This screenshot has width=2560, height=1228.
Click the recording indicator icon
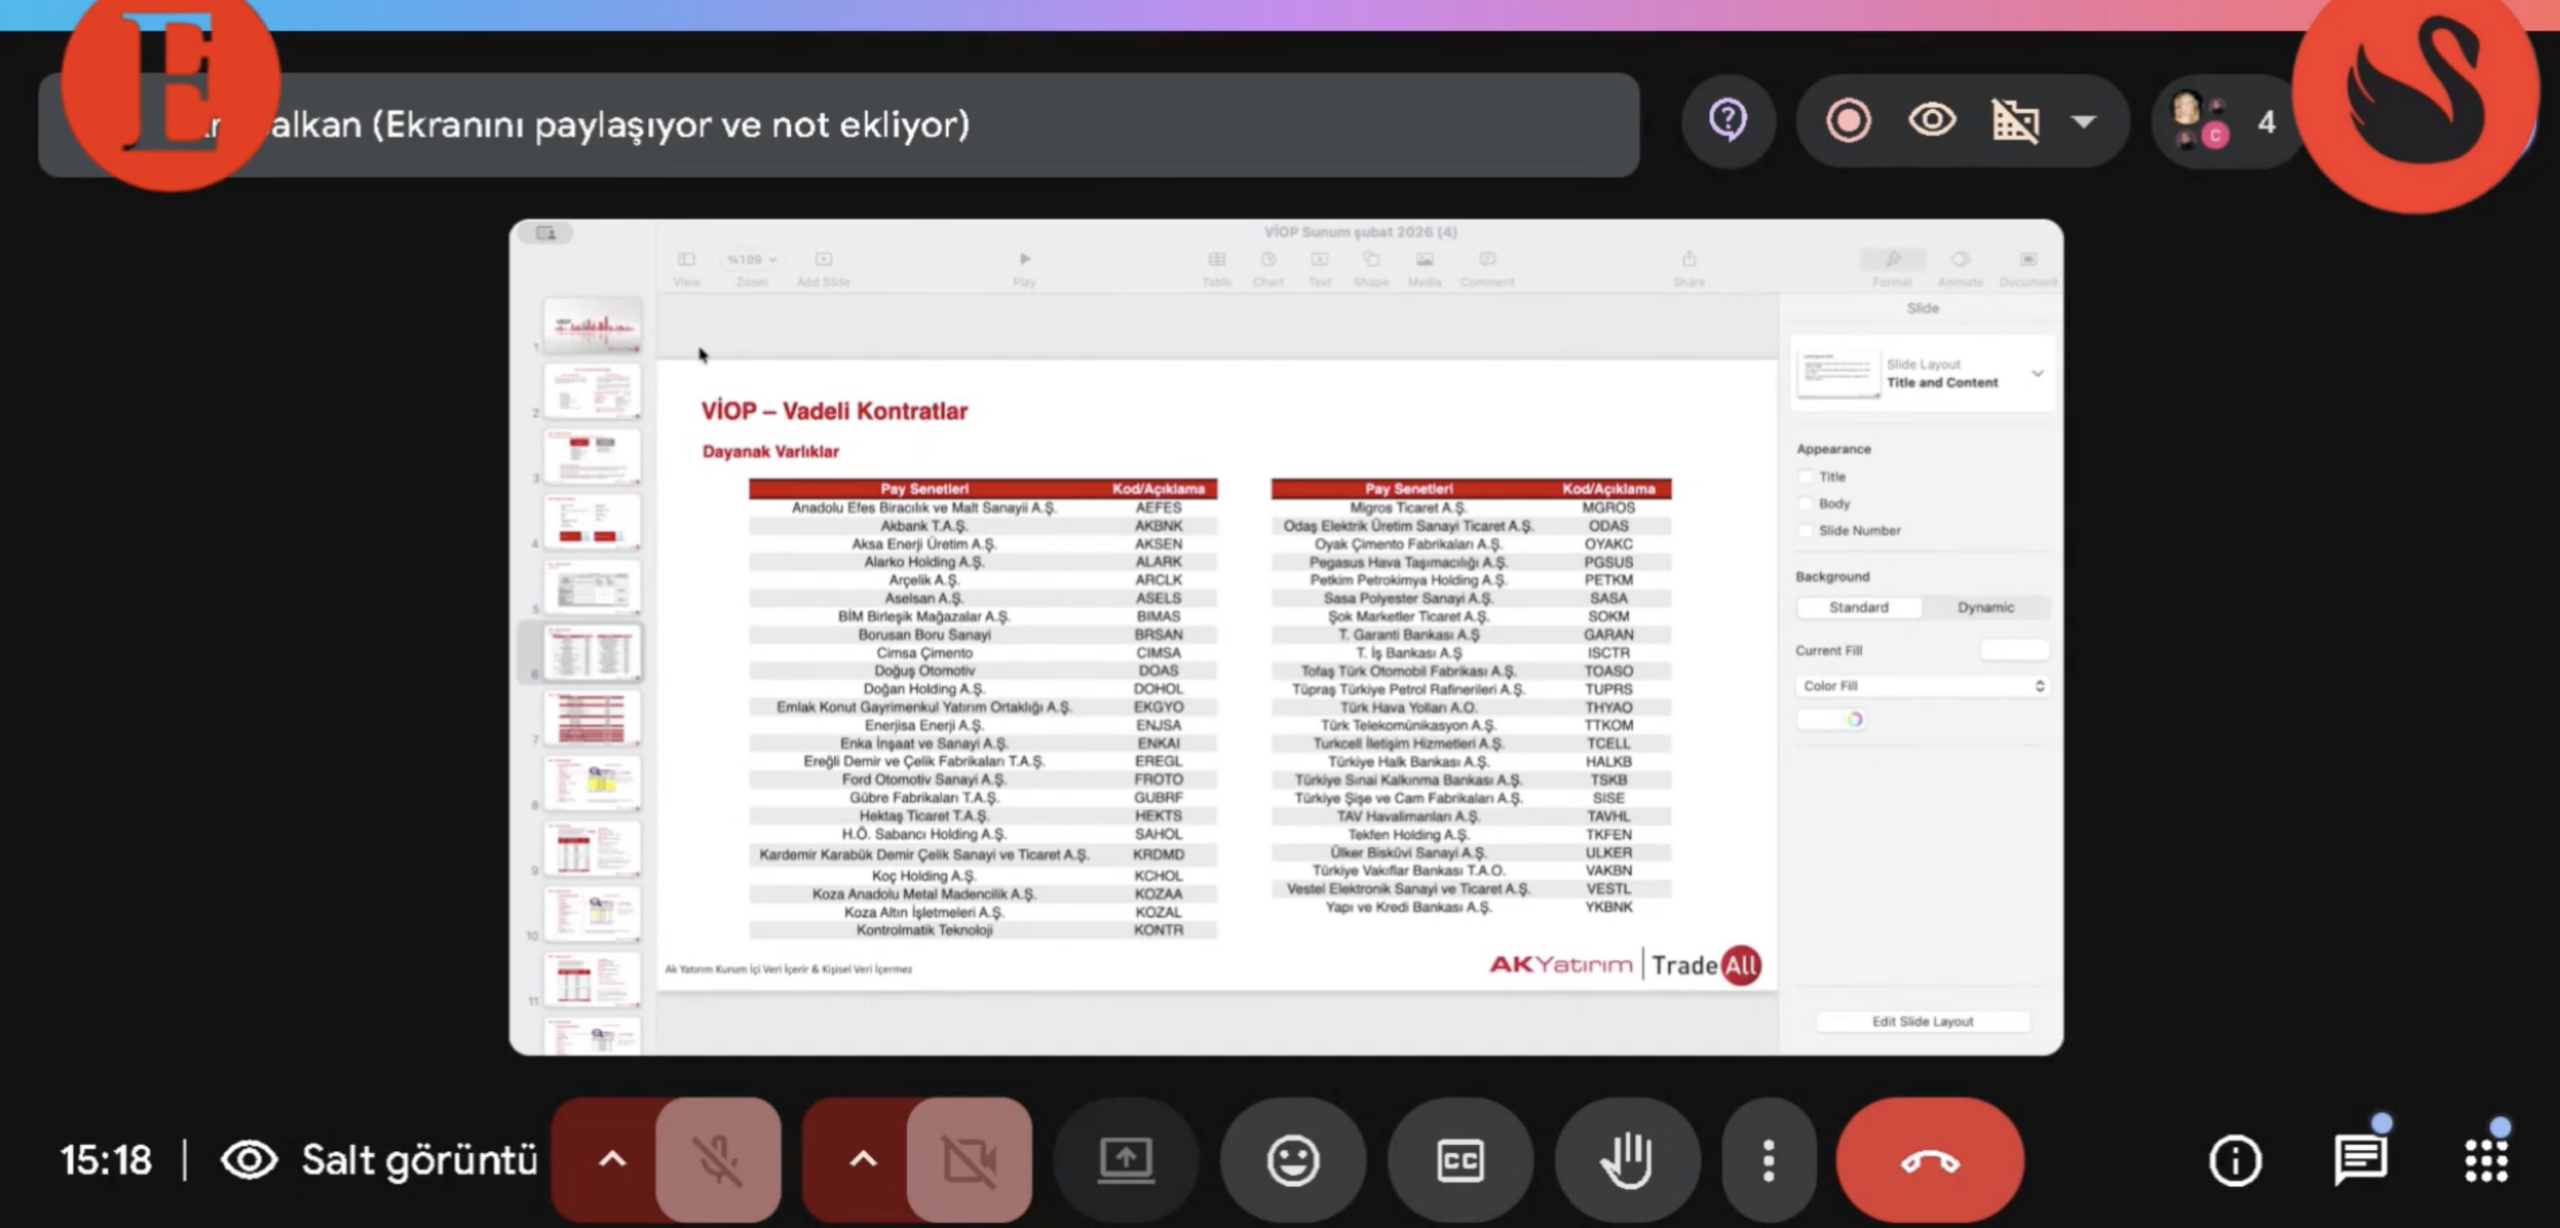click(x=1848, y=122)
